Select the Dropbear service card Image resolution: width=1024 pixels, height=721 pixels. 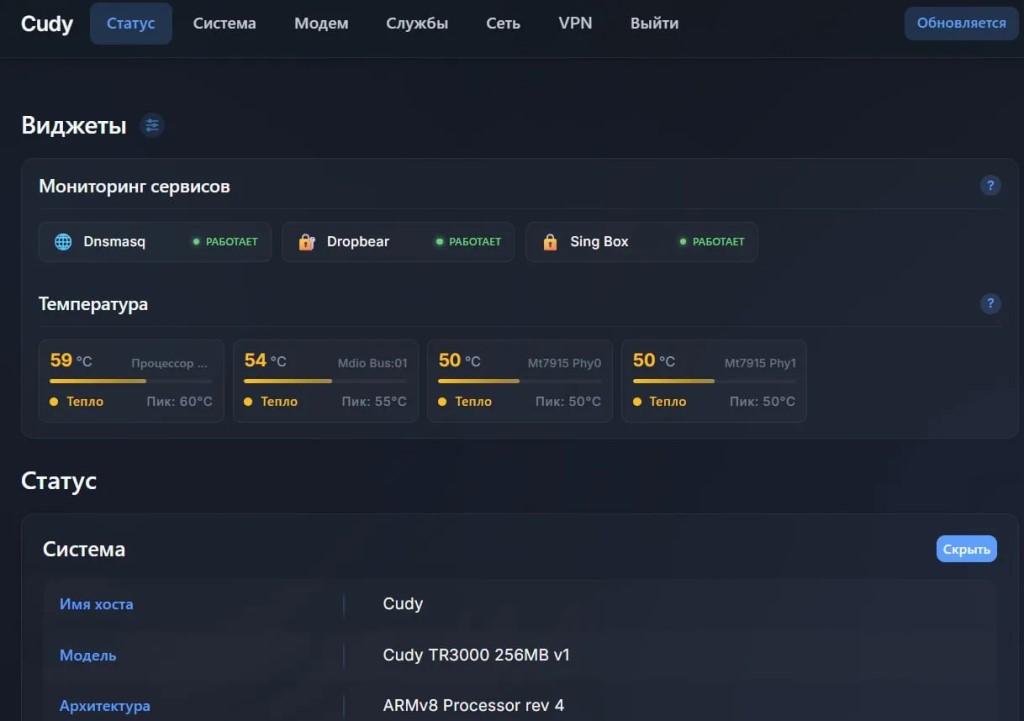(x=398, y=242)
